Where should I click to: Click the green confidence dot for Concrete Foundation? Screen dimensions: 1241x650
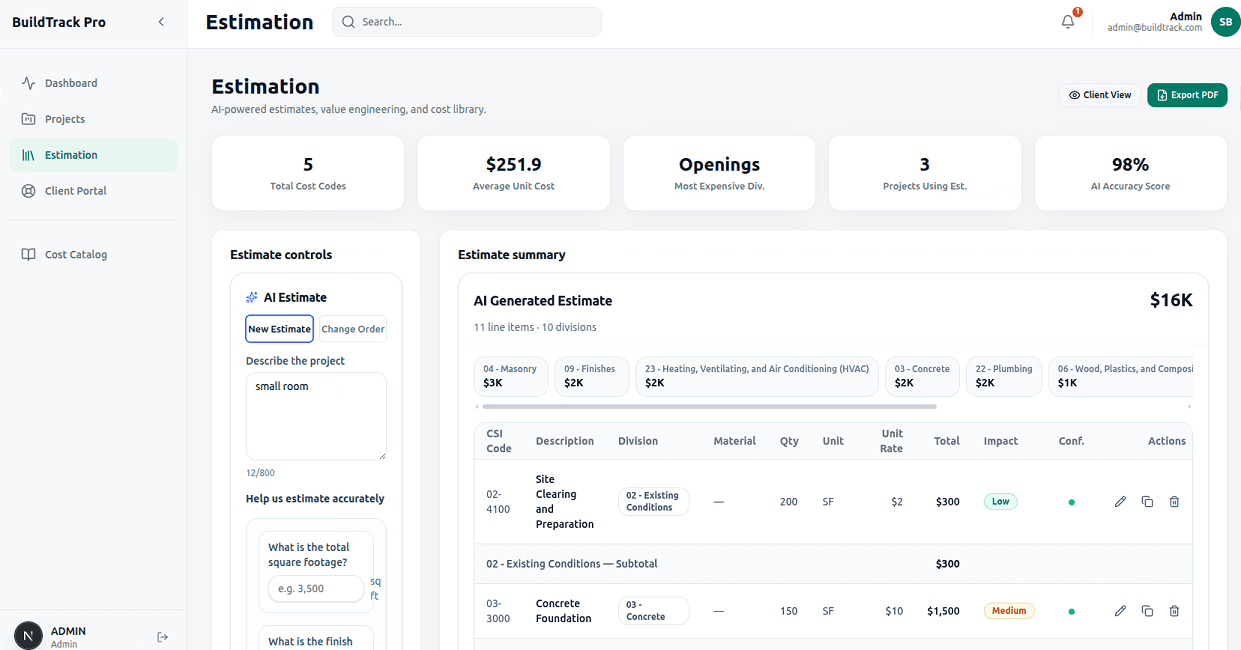pos(1072,611)
